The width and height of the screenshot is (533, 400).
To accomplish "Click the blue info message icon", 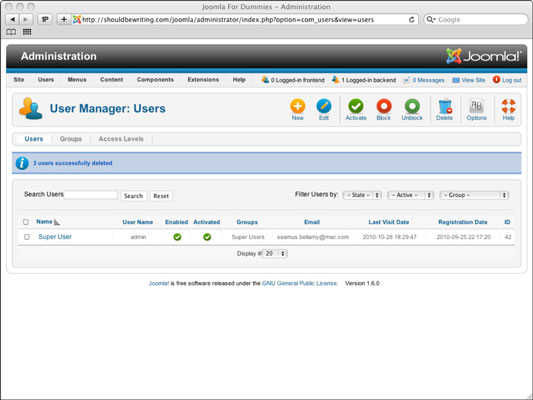I will (22, 163).
